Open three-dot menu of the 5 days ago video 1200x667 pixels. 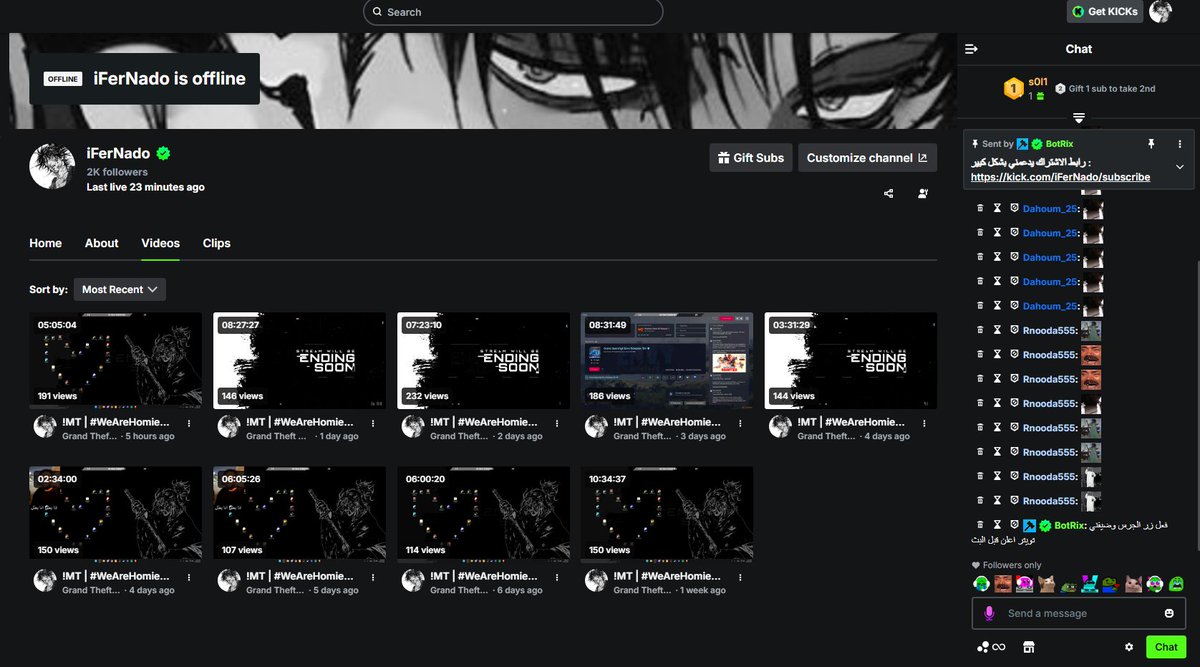click(373, 577)
